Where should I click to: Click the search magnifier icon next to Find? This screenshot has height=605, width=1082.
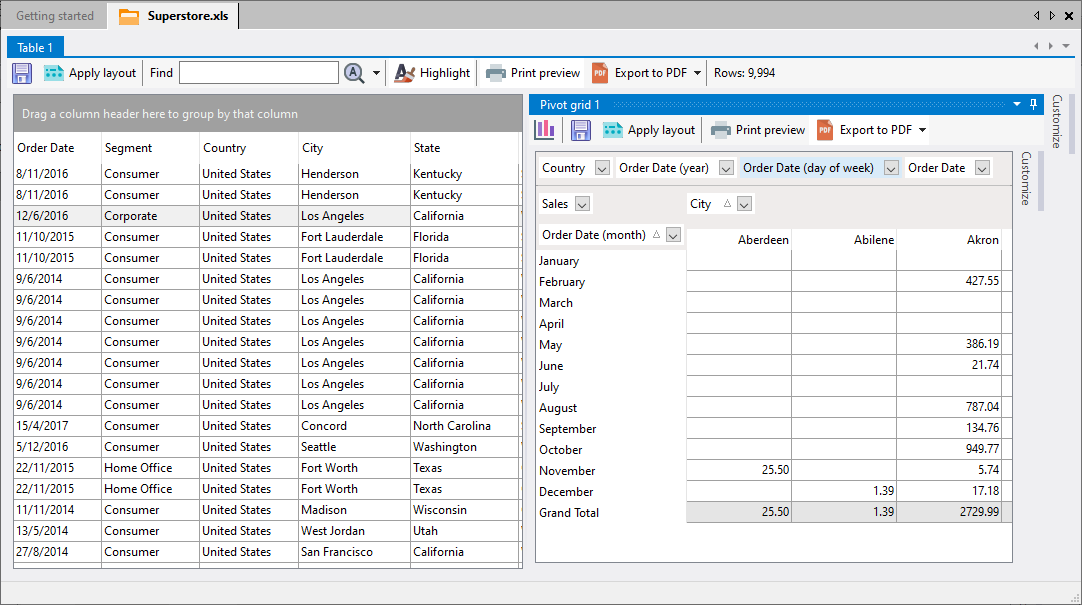point(354,73)
